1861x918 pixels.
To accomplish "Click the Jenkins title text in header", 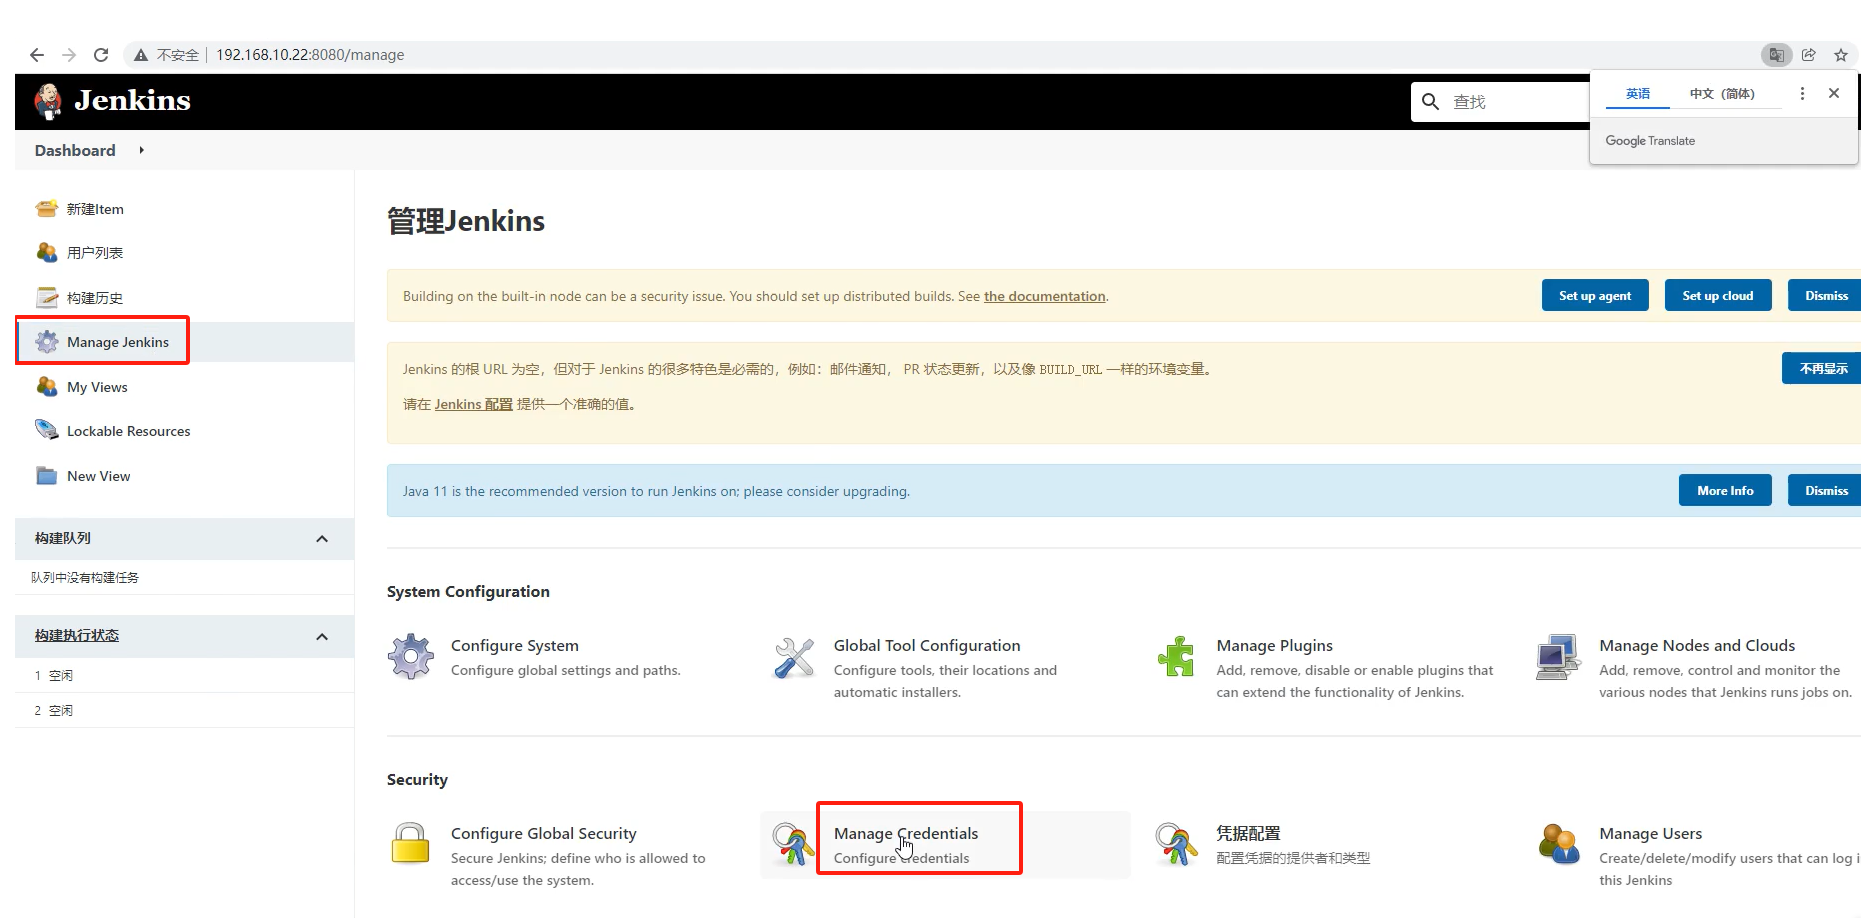I will pos(132,100).
